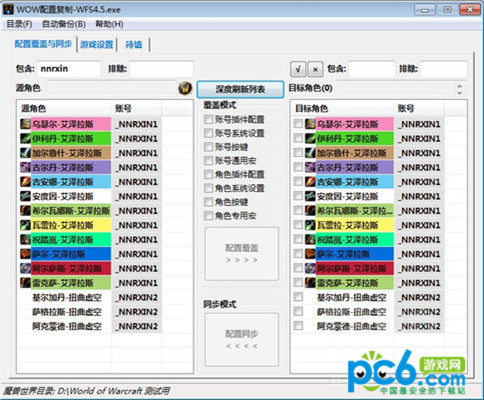Check target character 萨格拉斯-扭曲虚空 checkbox
Screen dimensions: 484x400
pos(298,311)
